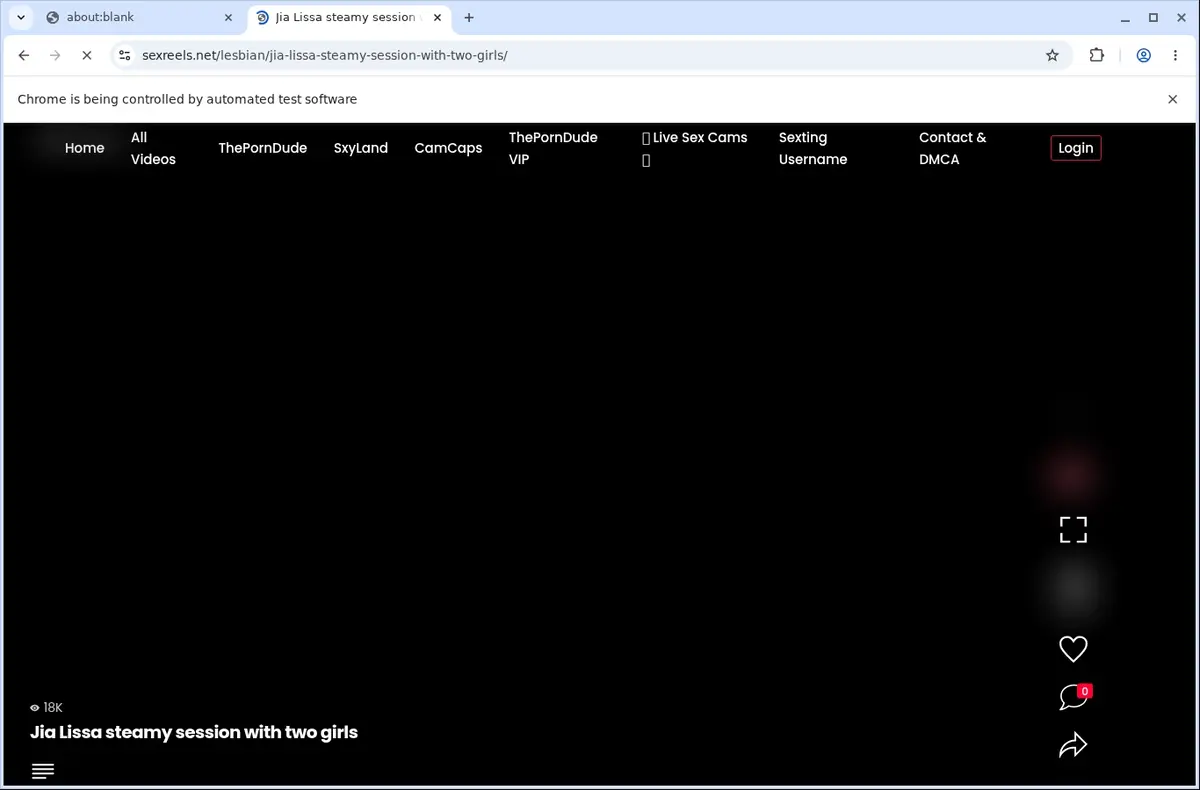Click the blurred red circle above fullscreen icon
This screenshot has height=790, width=1200.
tap(1071, 473)
